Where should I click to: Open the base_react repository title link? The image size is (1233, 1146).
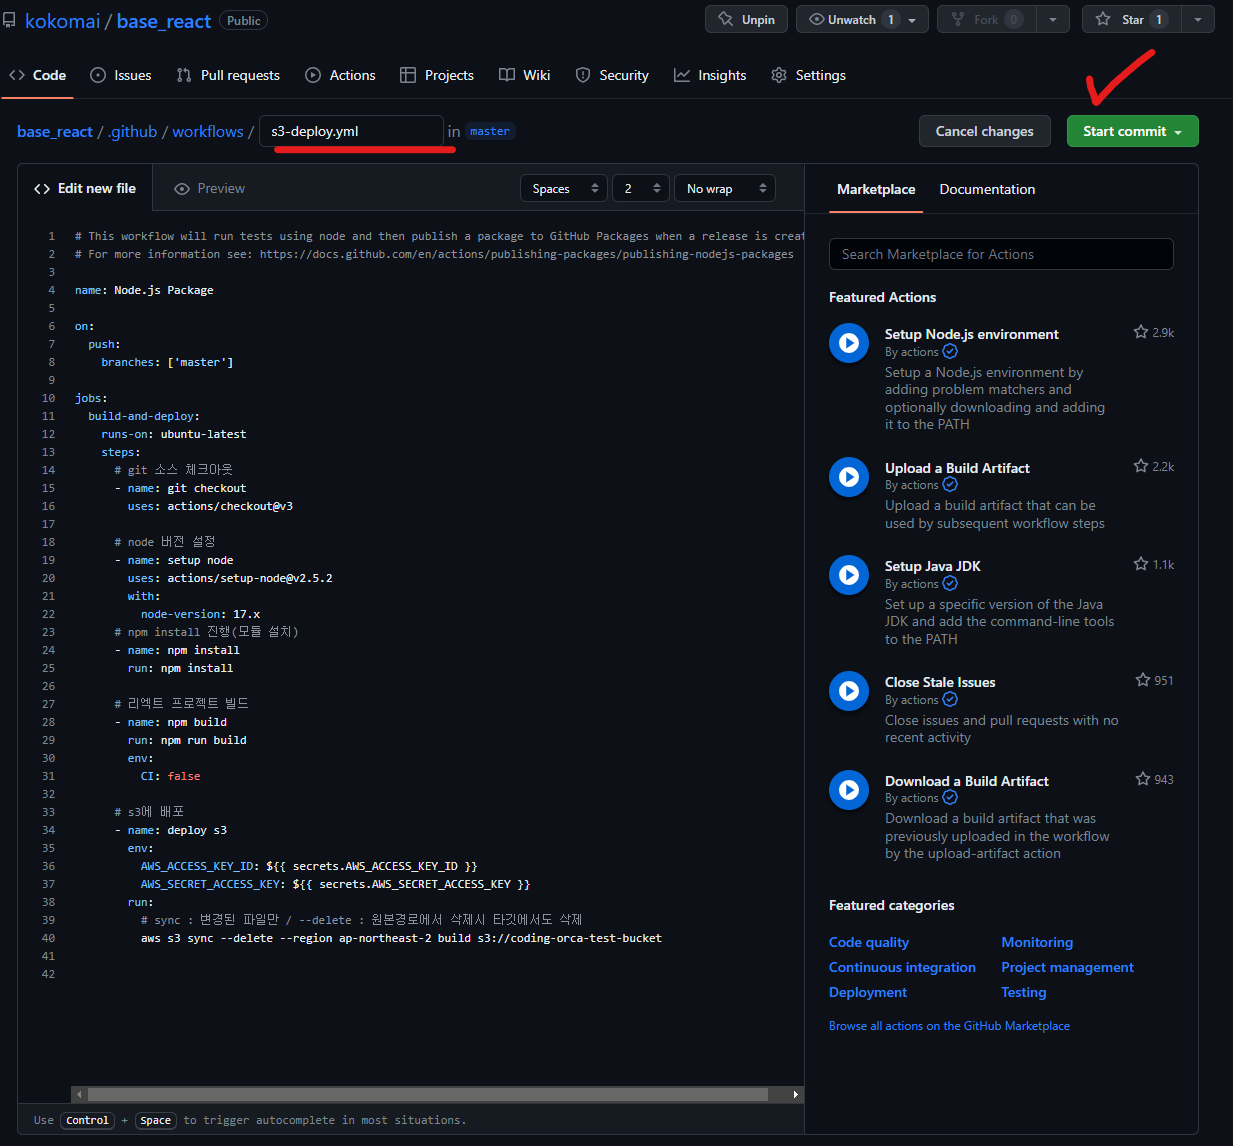[x=164, y=21]
